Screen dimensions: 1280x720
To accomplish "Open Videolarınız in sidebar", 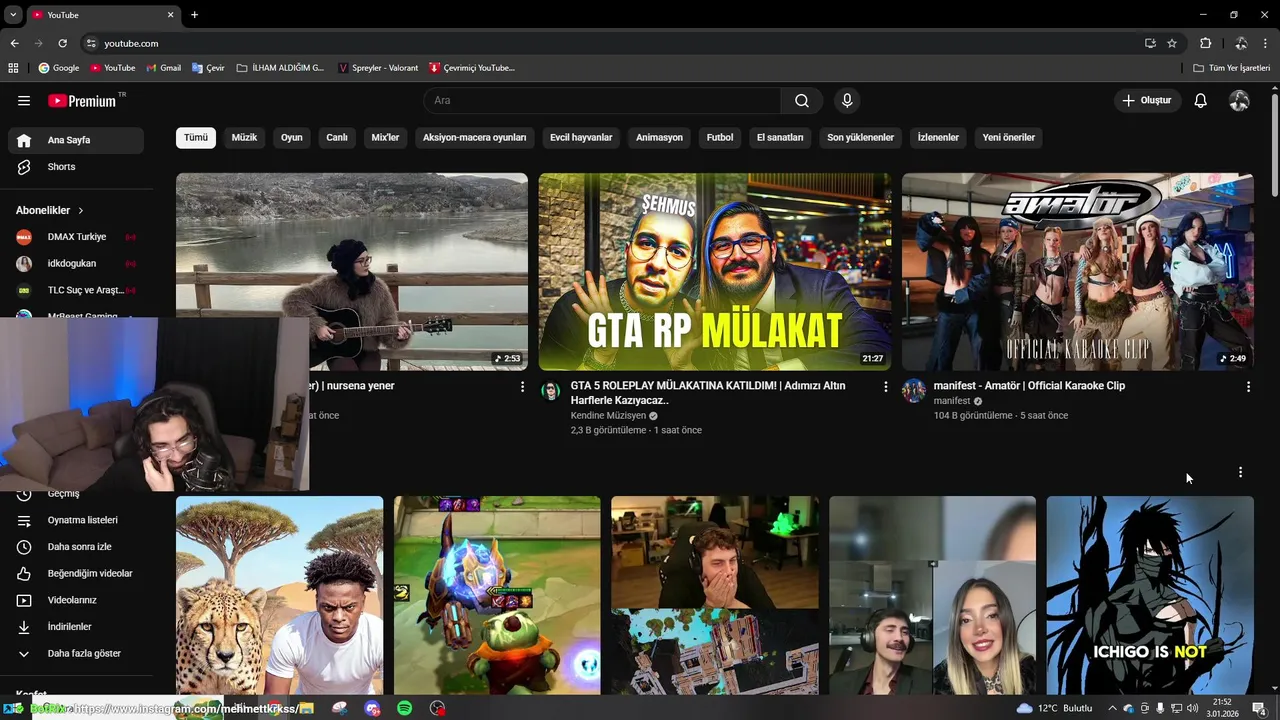I will point(76,600).
